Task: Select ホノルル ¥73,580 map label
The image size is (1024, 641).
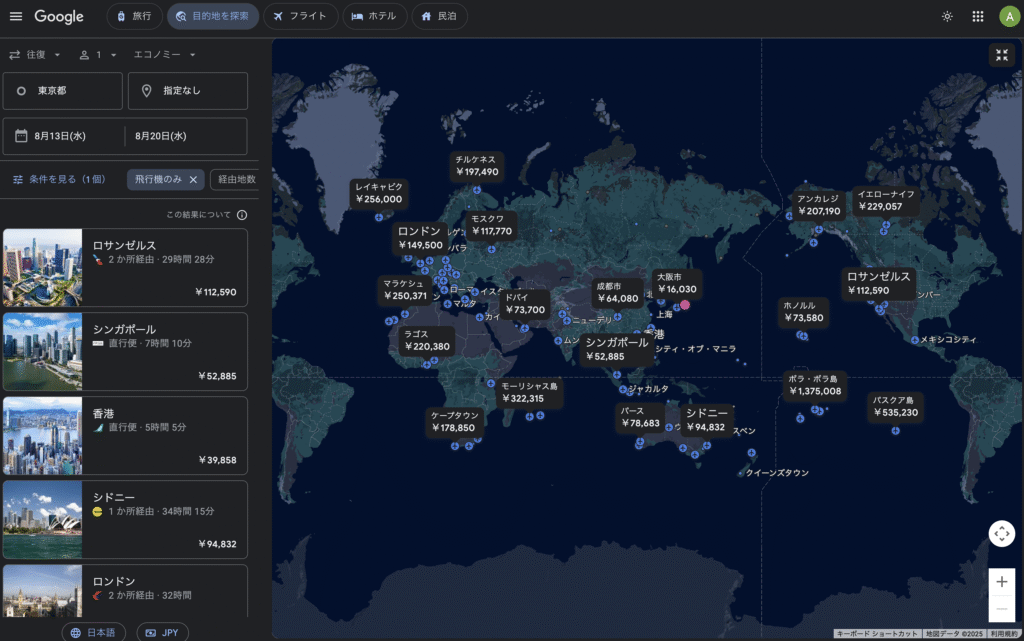Action: (803, 312)
